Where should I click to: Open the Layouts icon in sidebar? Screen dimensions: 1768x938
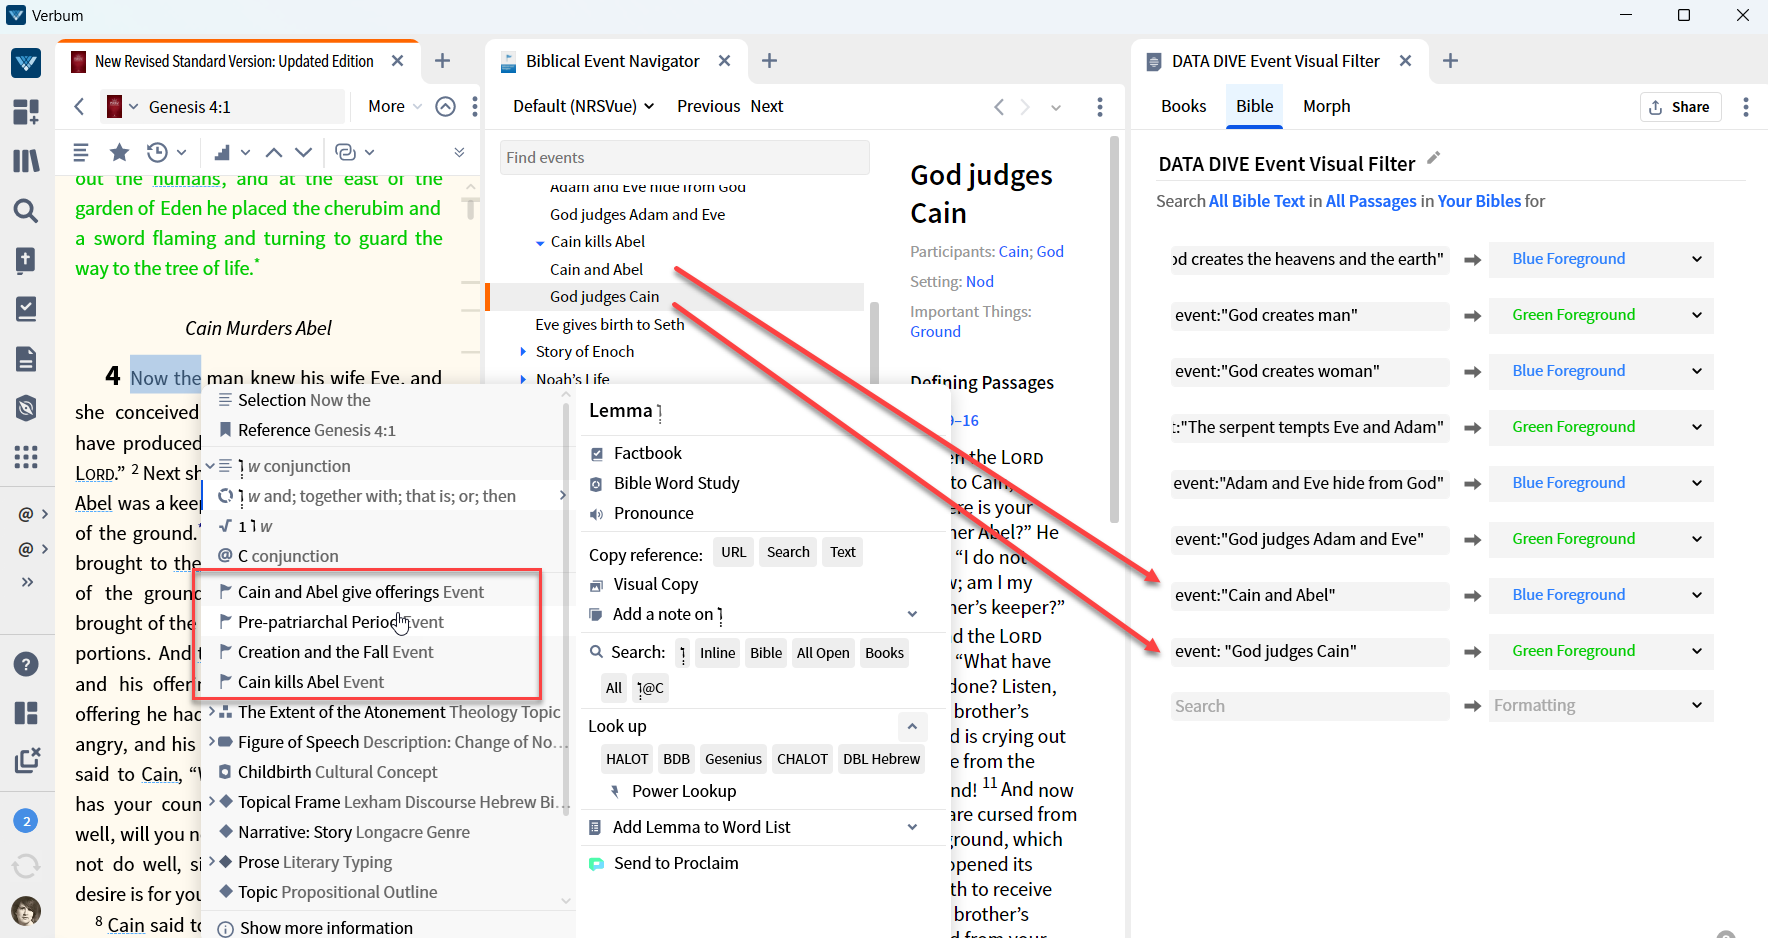tap(26, 712)
